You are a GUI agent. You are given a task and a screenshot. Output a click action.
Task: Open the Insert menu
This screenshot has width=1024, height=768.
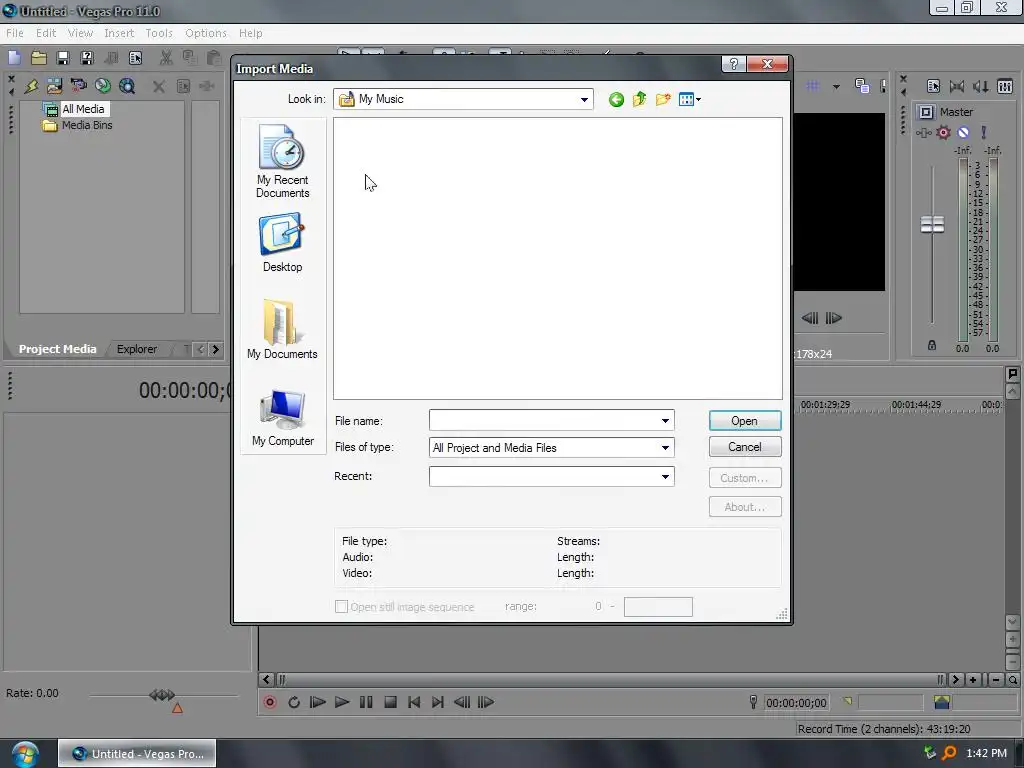click(x=119, y=33)
